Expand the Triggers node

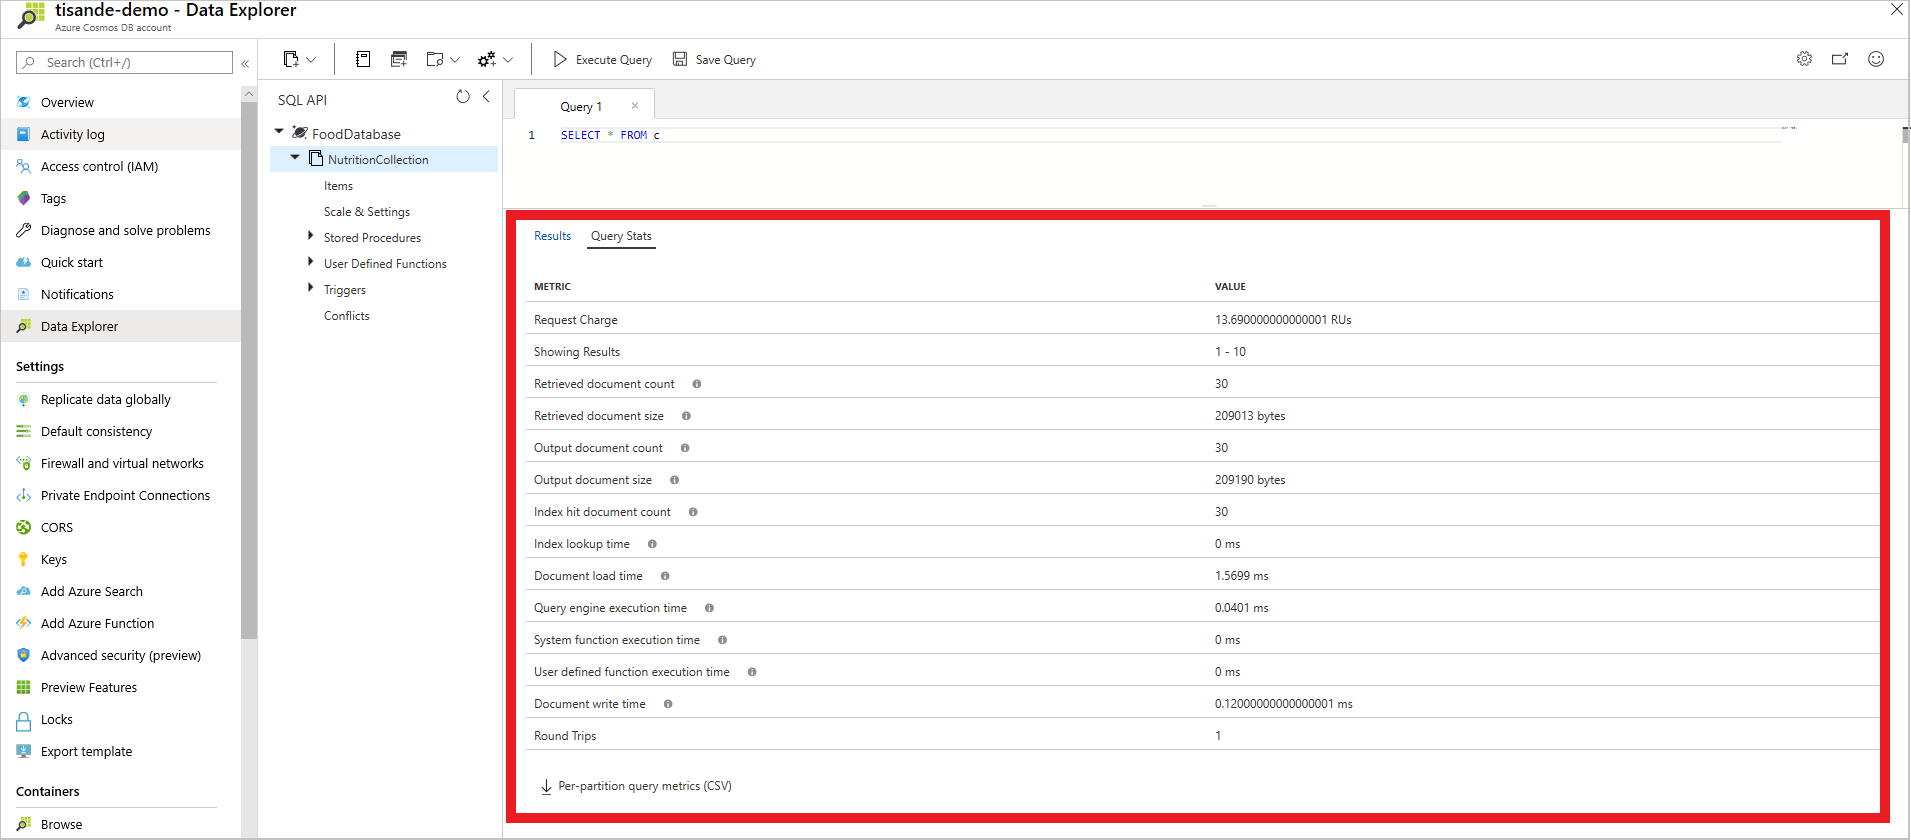[310, 288]
